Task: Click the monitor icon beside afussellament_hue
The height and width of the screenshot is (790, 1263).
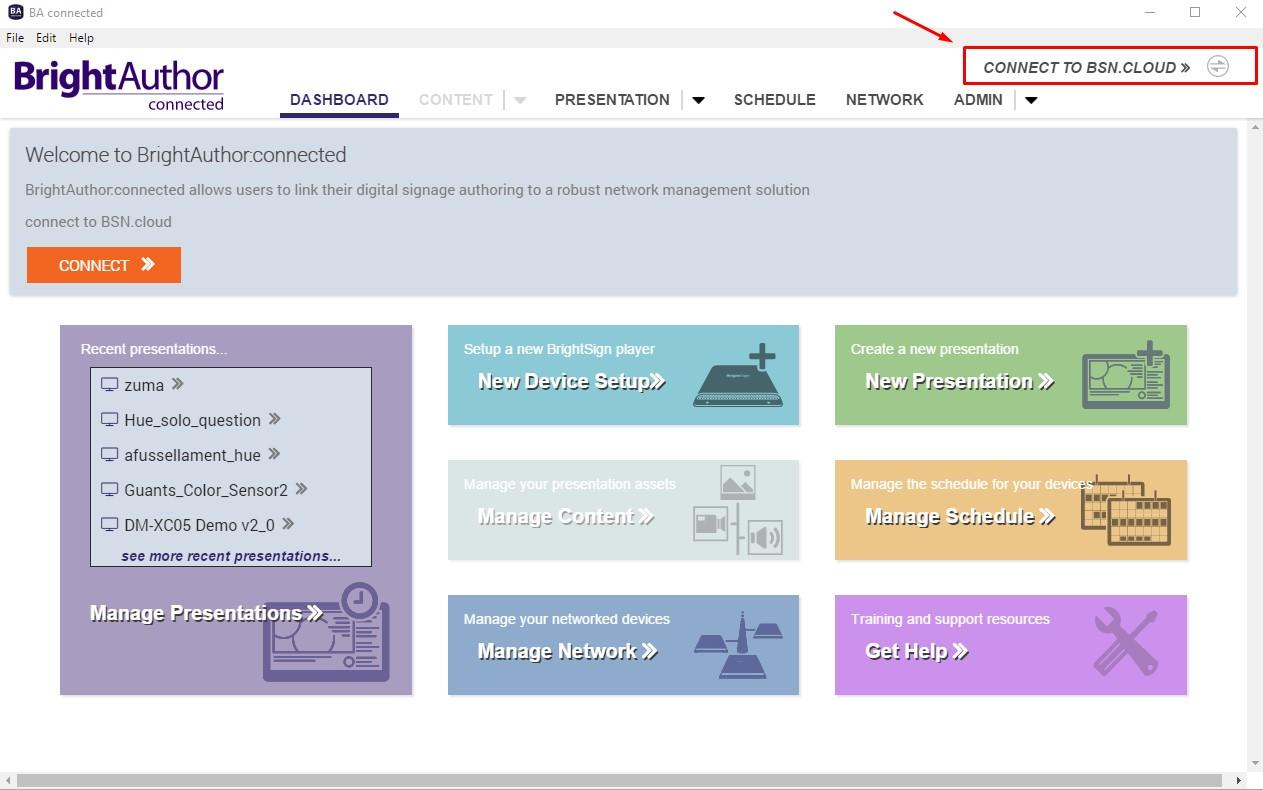Action: (110, 454)
